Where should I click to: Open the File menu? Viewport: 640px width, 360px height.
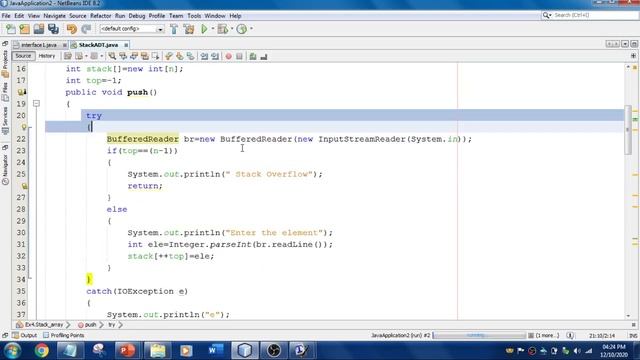click(6, 16)
